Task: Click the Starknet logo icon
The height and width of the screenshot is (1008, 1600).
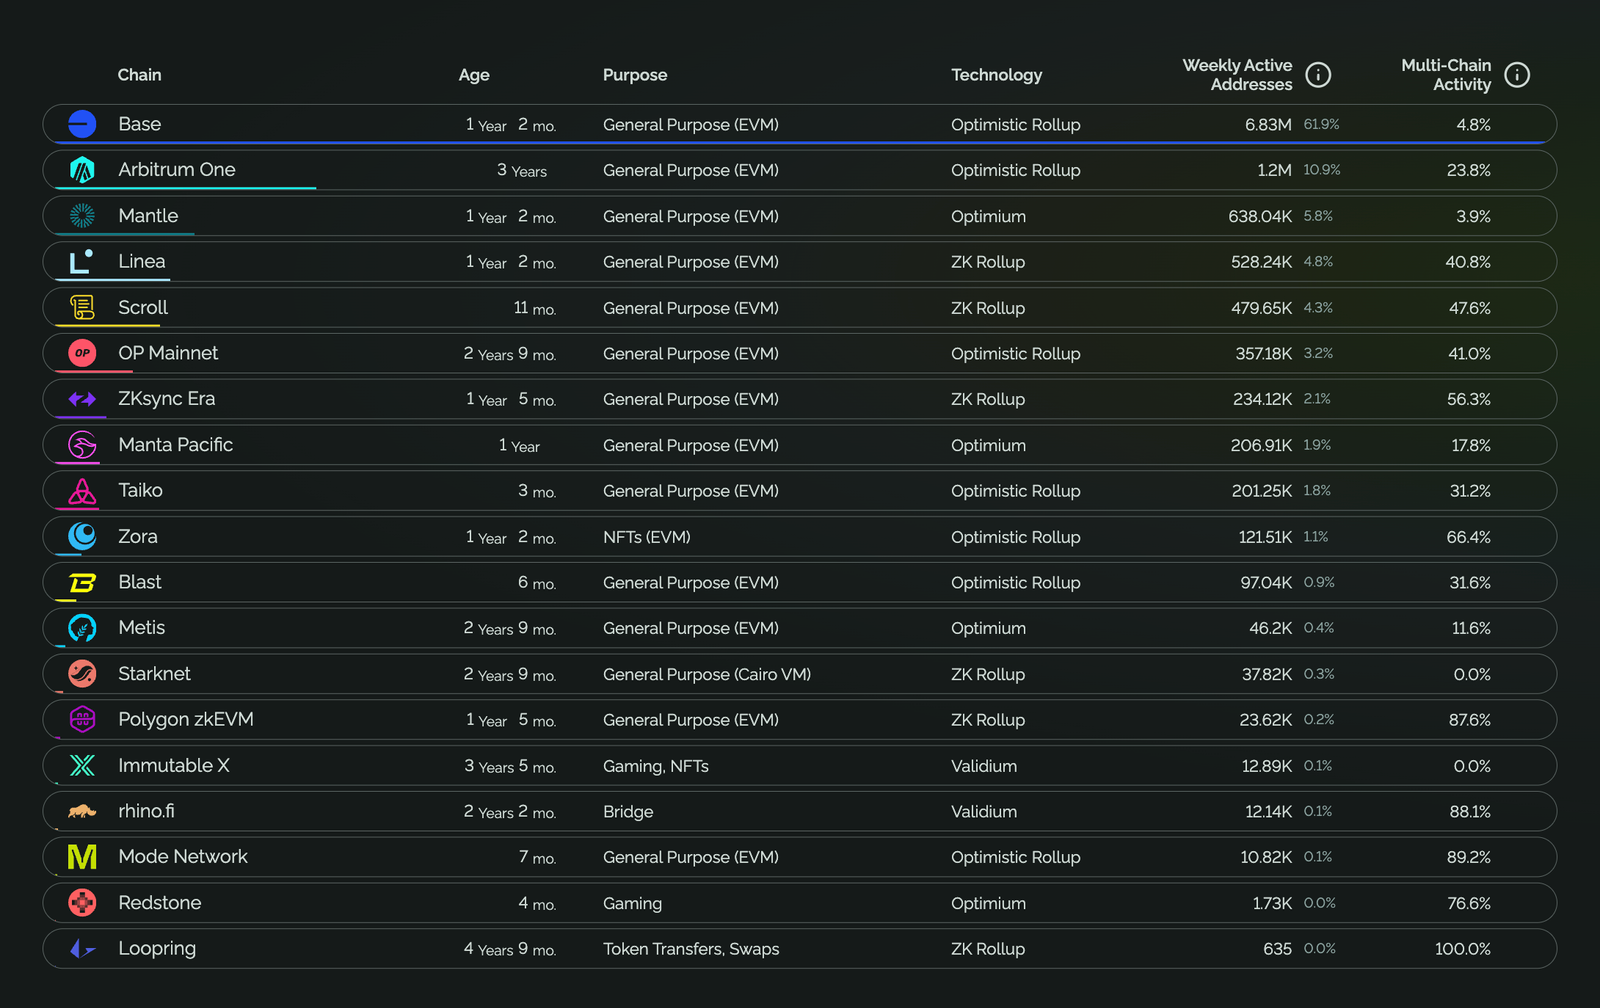Action: (x=82, y=674)
